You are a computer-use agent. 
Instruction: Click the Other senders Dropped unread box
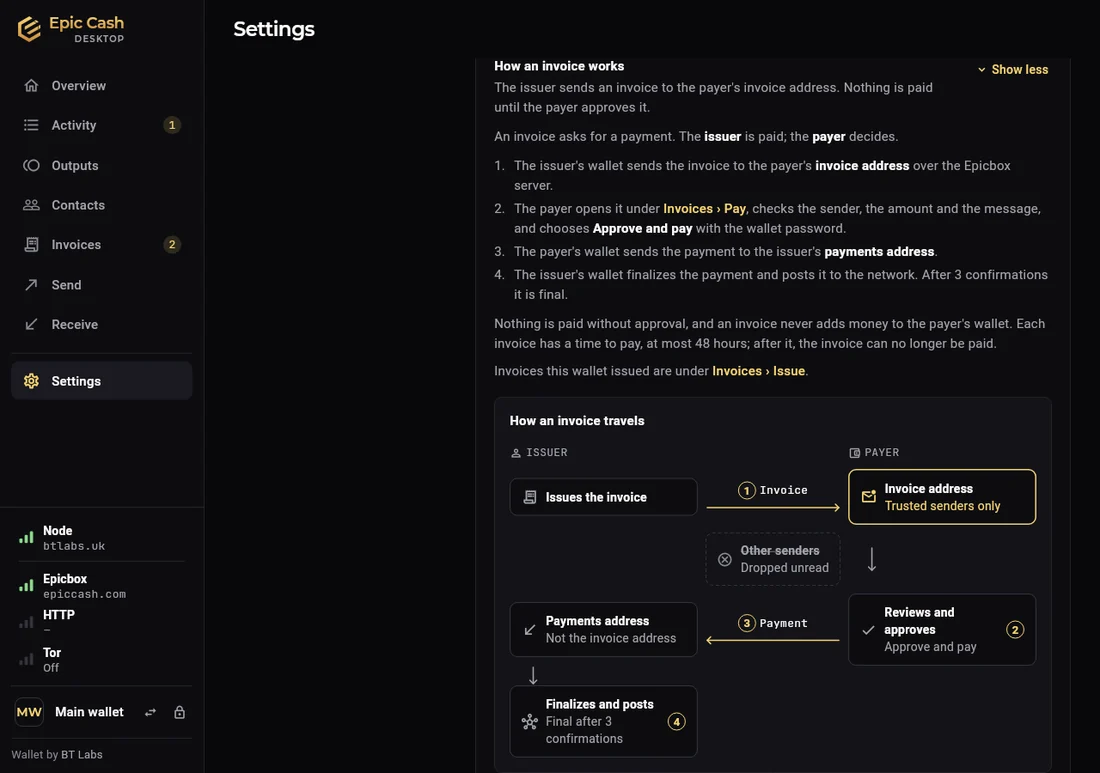773,559
